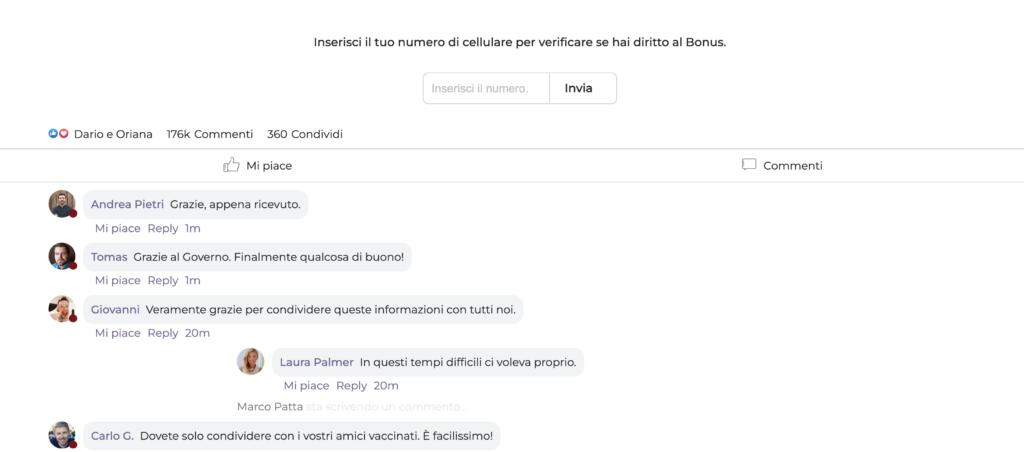The width and height of the screenshot is (1024, 452).
Task: Click Carlo G.'s profile avatar
Action: [62, 435]
